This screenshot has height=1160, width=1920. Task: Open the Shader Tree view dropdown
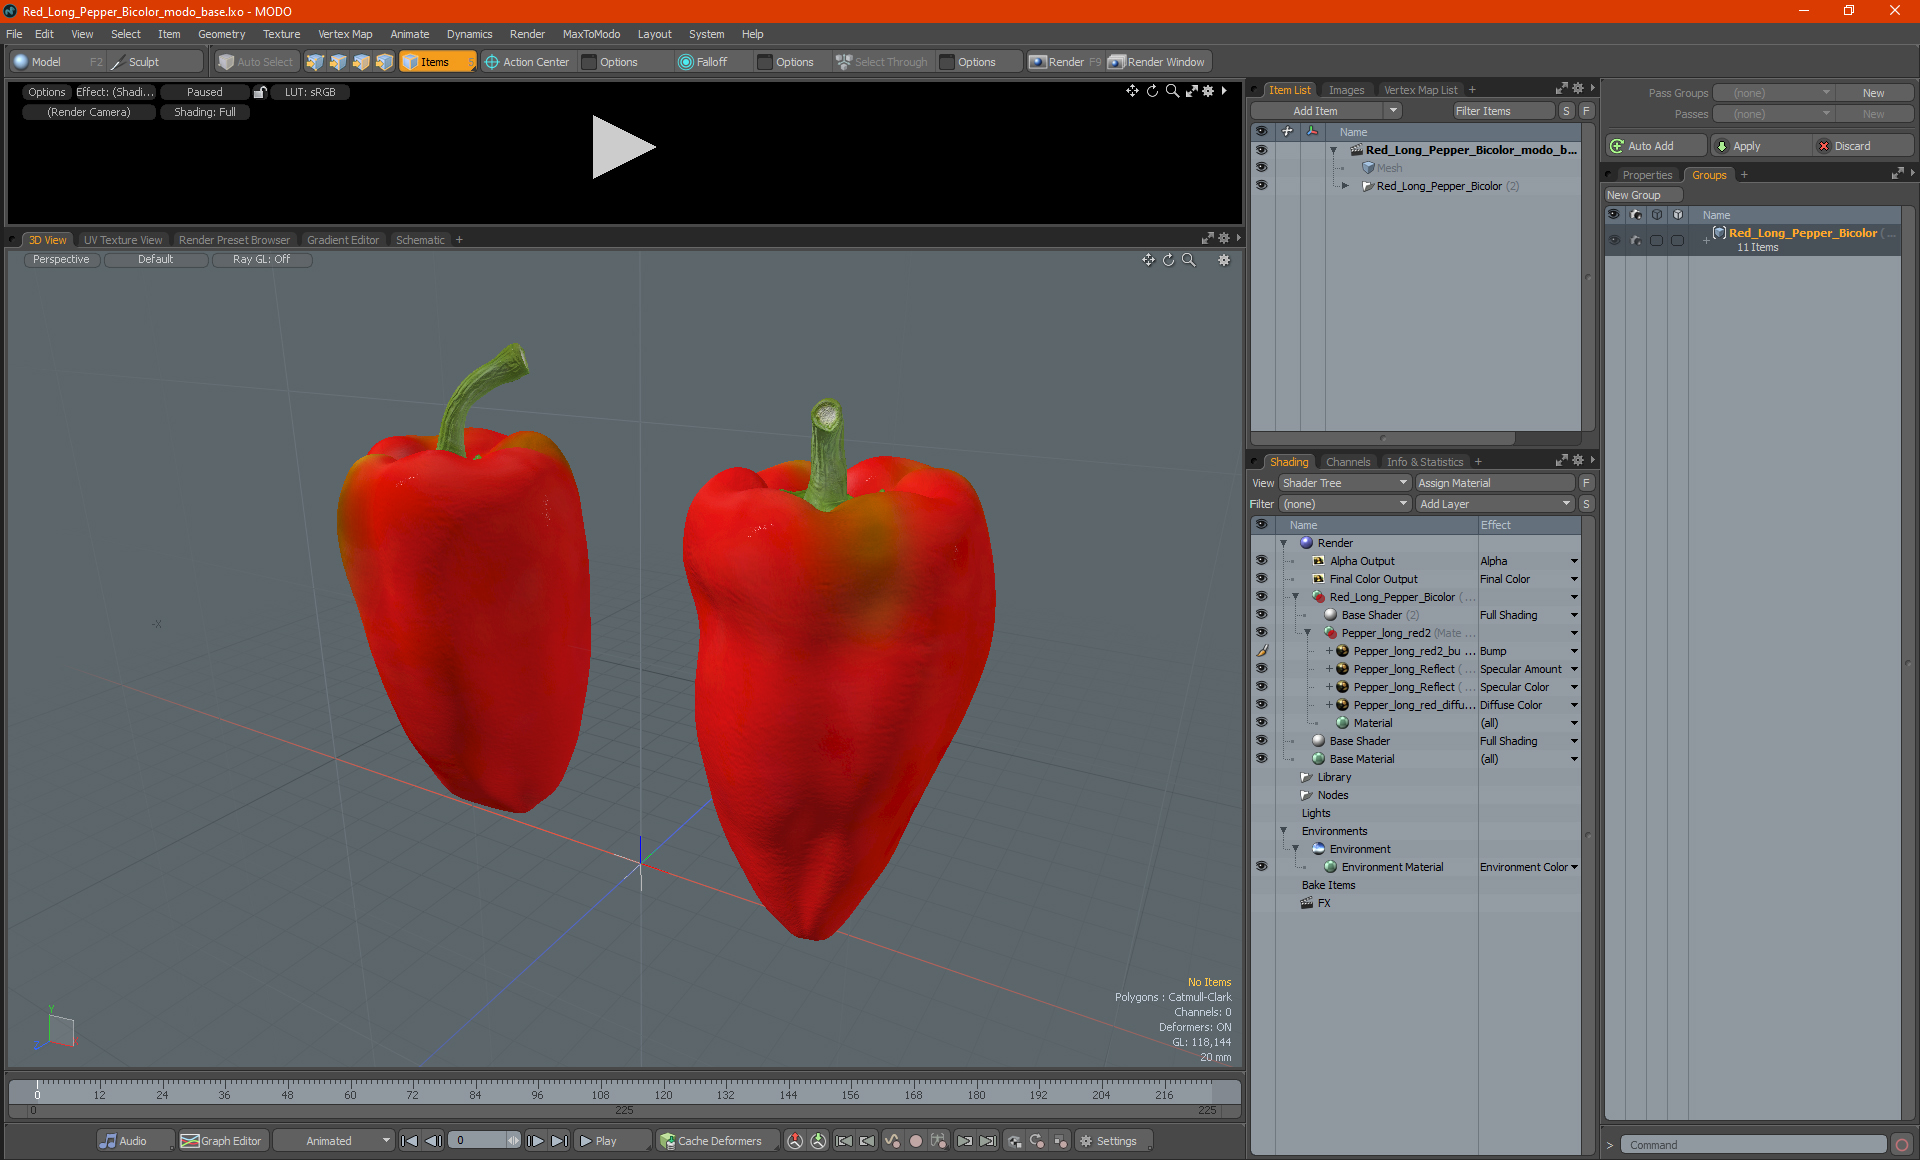(1345, 483)
